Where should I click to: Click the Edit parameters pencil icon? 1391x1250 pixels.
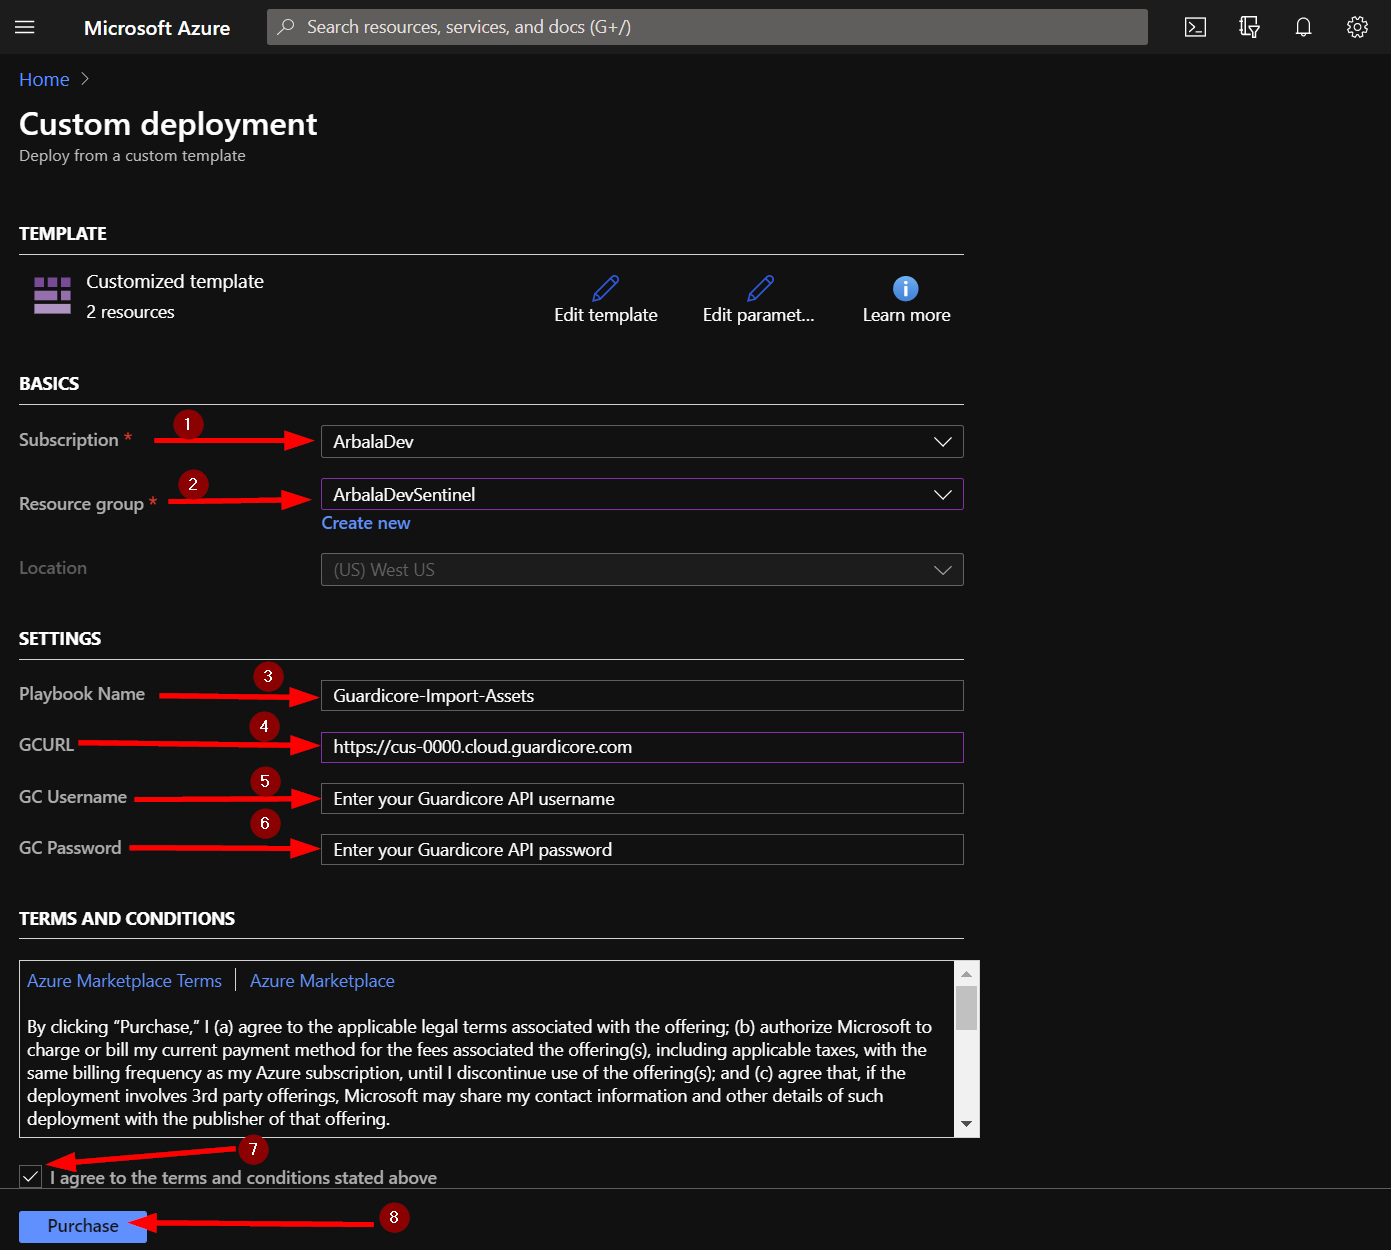tap(760, 288)
